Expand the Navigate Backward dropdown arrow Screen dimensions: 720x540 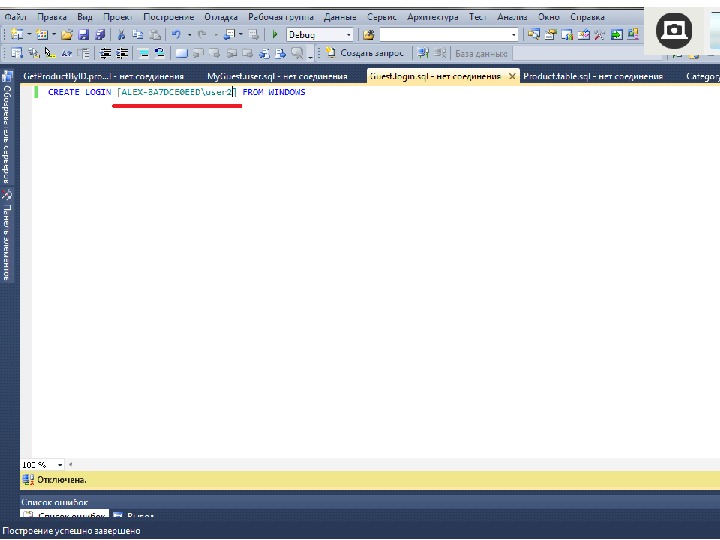[241, 34]
